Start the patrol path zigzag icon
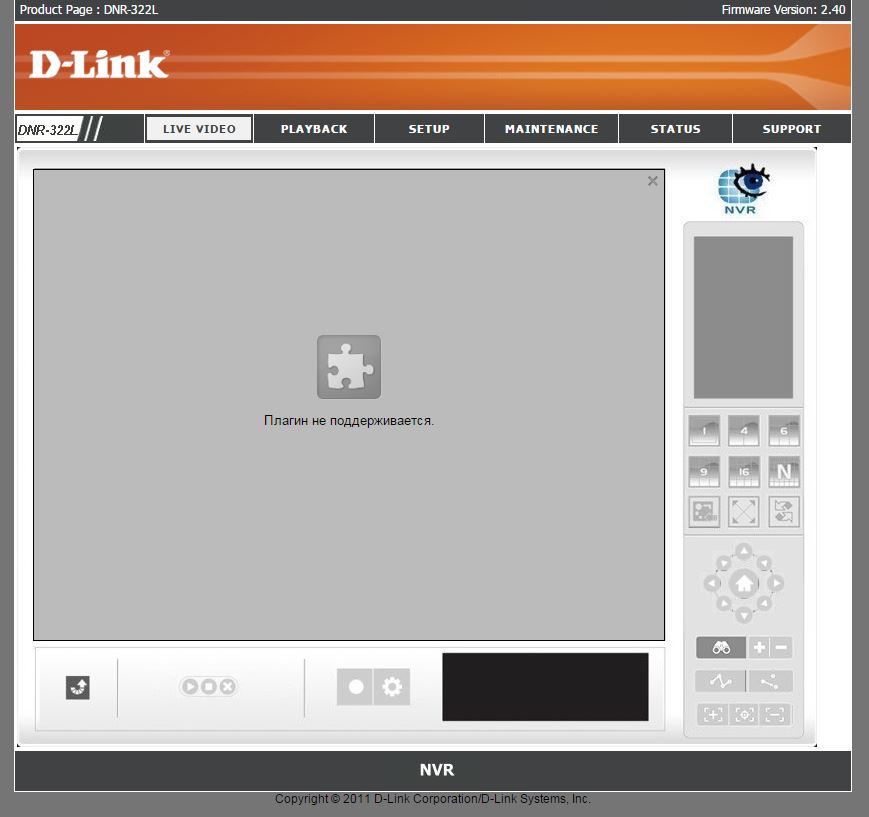869x817 pixels. [x=720, y=681]
